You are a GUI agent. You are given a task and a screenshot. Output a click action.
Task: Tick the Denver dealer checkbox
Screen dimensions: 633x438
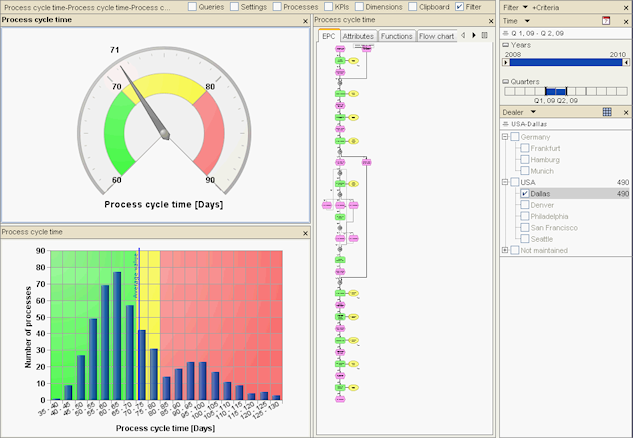(524, 205)
